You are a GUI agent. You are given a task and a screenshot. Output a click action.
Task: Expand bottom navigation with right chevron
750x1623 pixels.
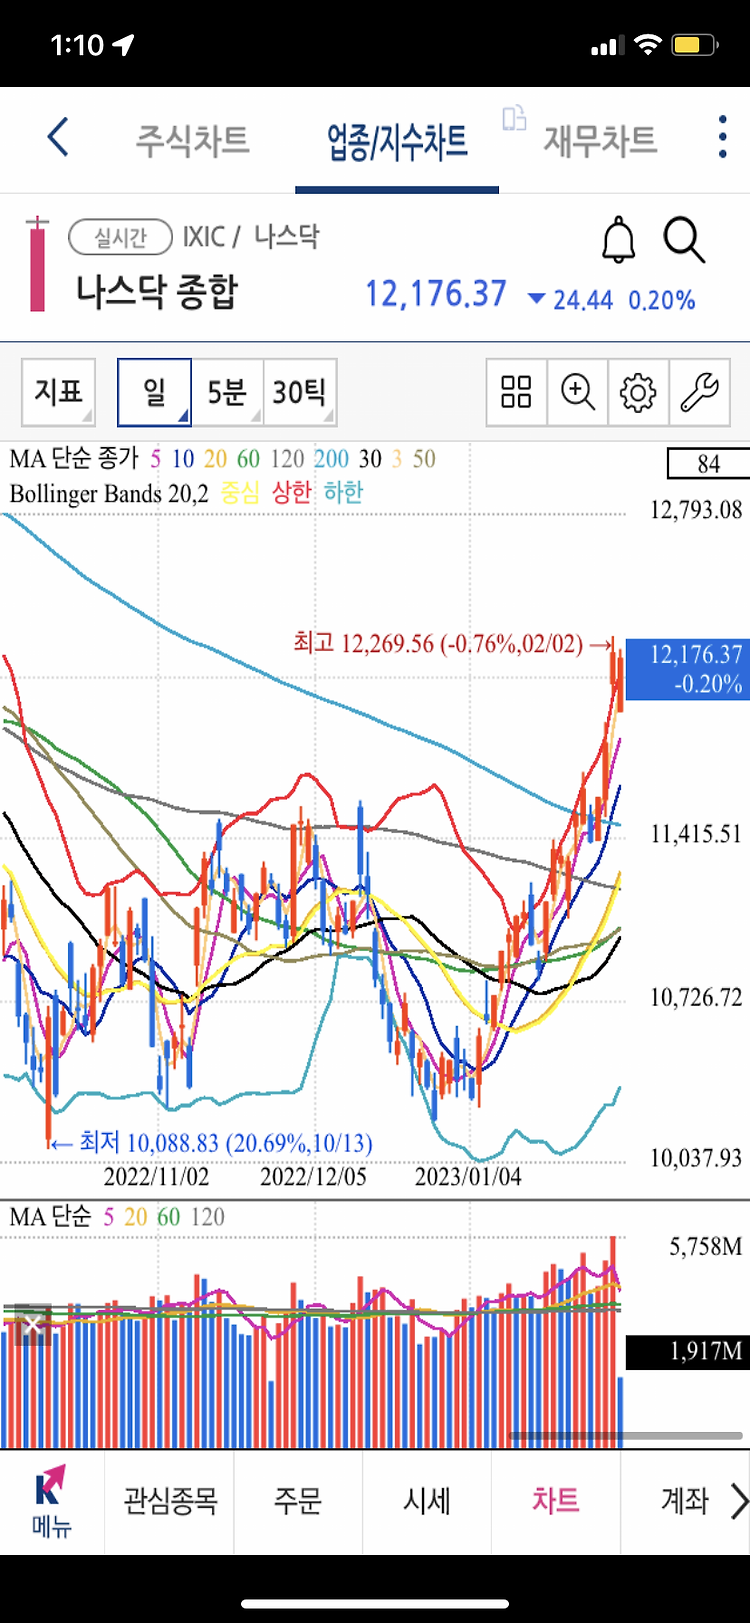click(x=739, y=1501)
